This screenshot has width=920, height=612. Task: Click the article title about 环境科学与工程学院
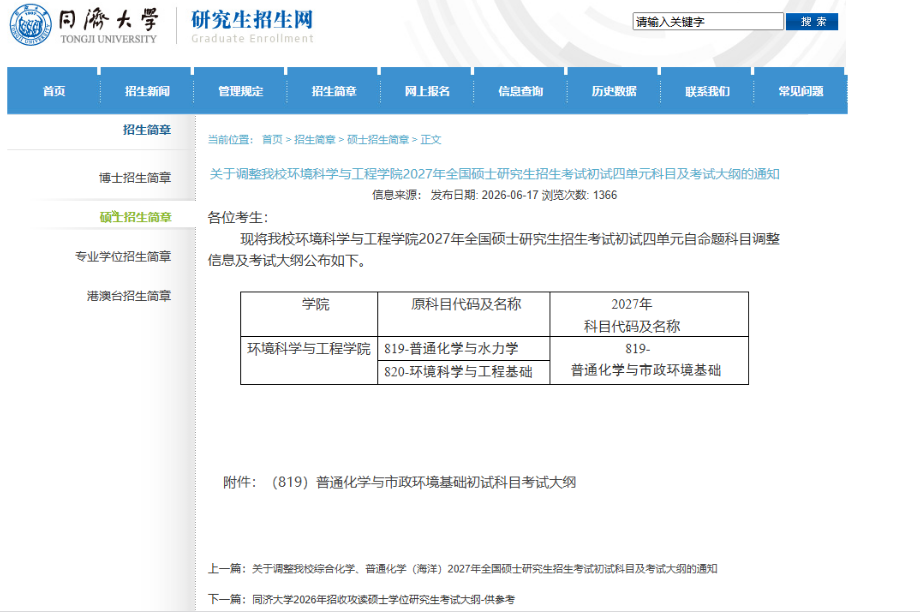point(495,174)
